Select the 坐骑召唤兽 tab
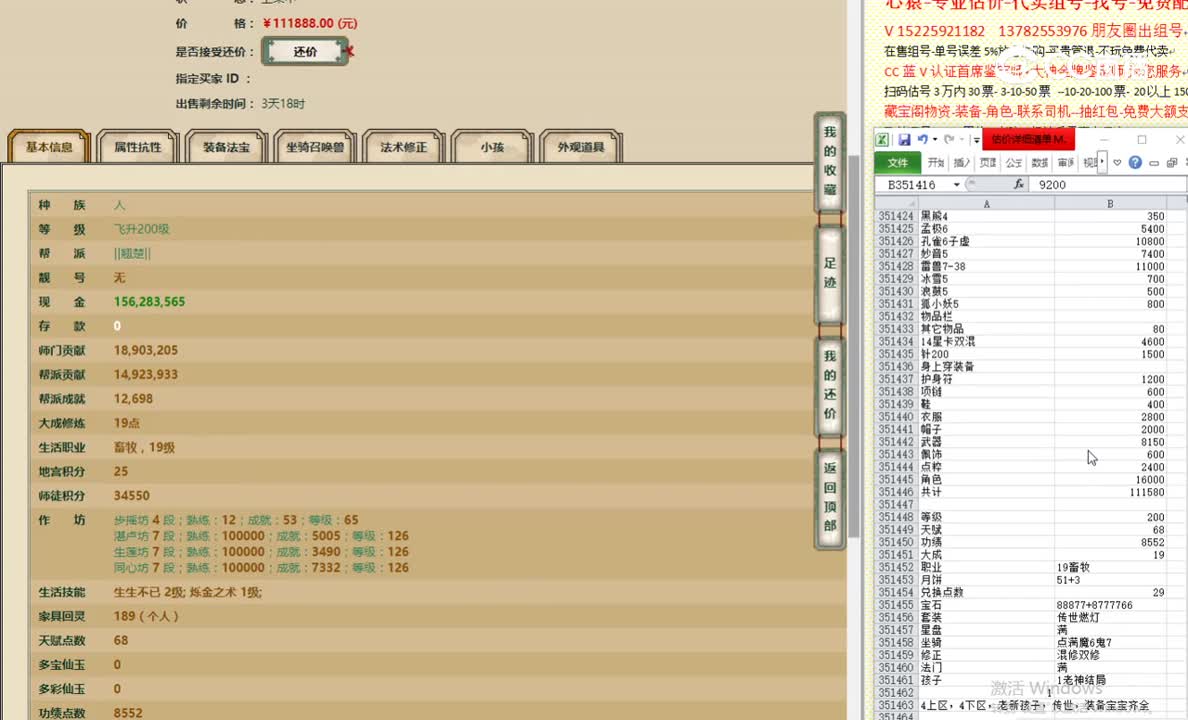1188x720 pixels. pos(315,147)
